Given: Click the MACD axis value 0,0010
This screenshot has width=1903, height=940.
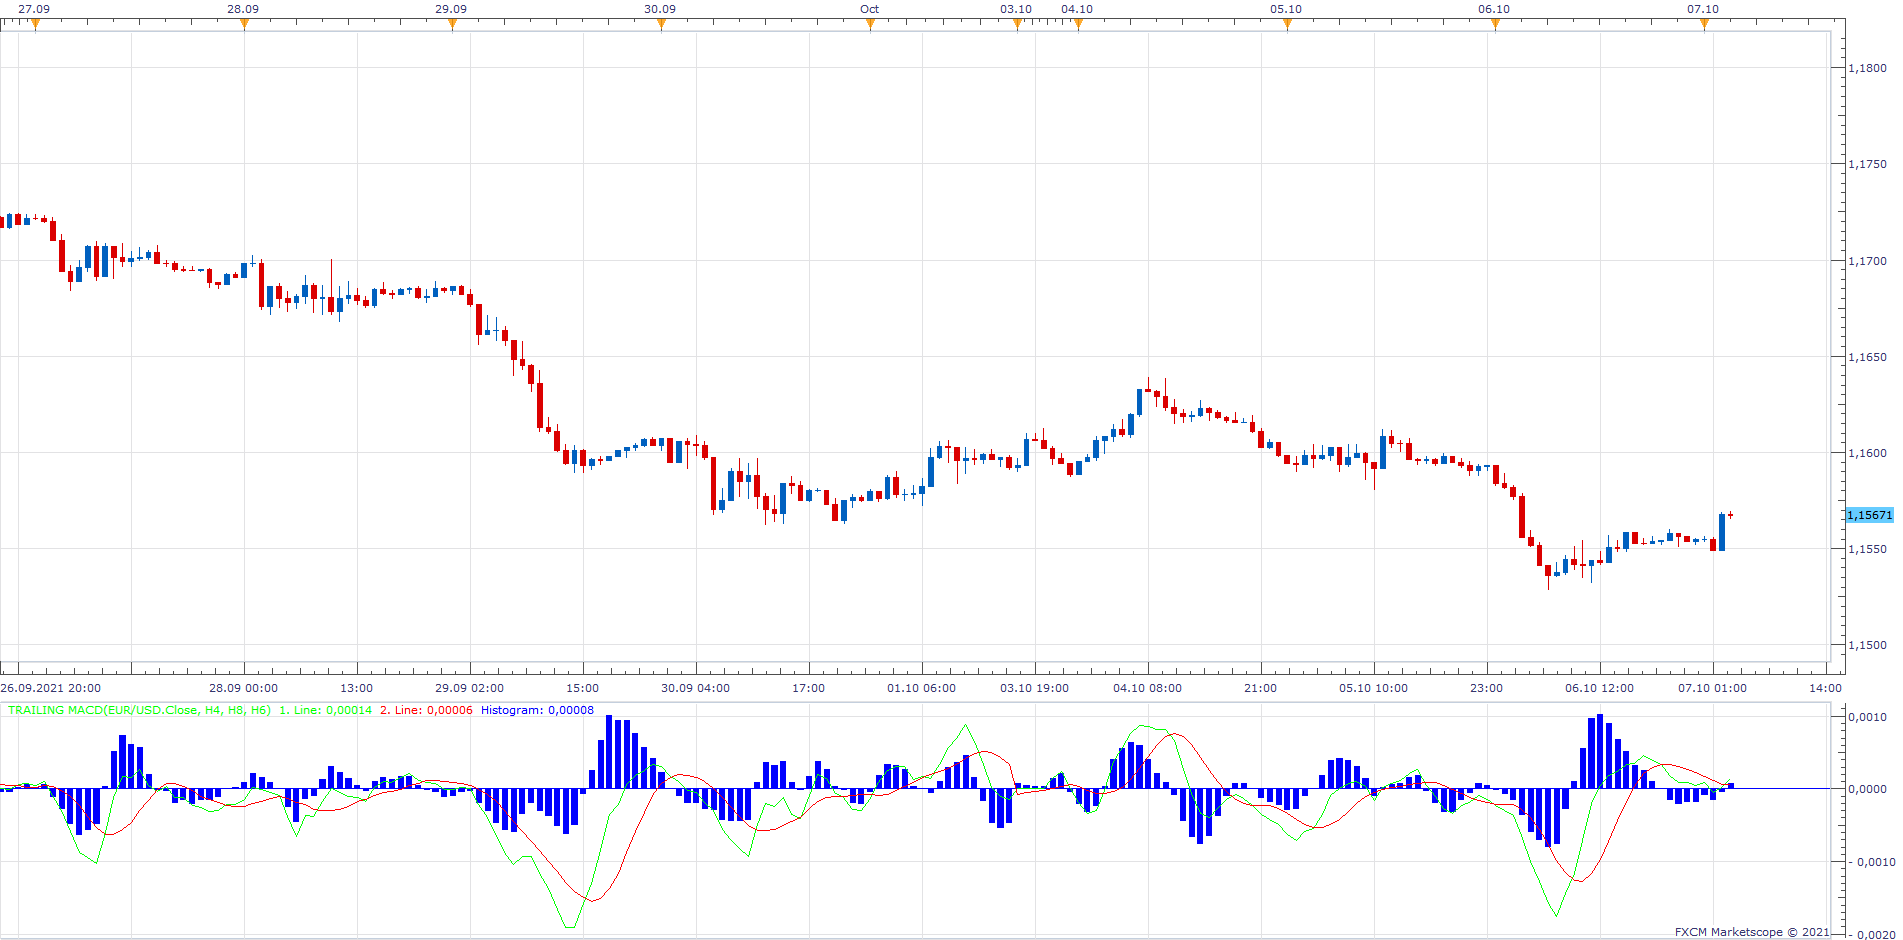Looking at the screenshot, I should click(1867, 717).
